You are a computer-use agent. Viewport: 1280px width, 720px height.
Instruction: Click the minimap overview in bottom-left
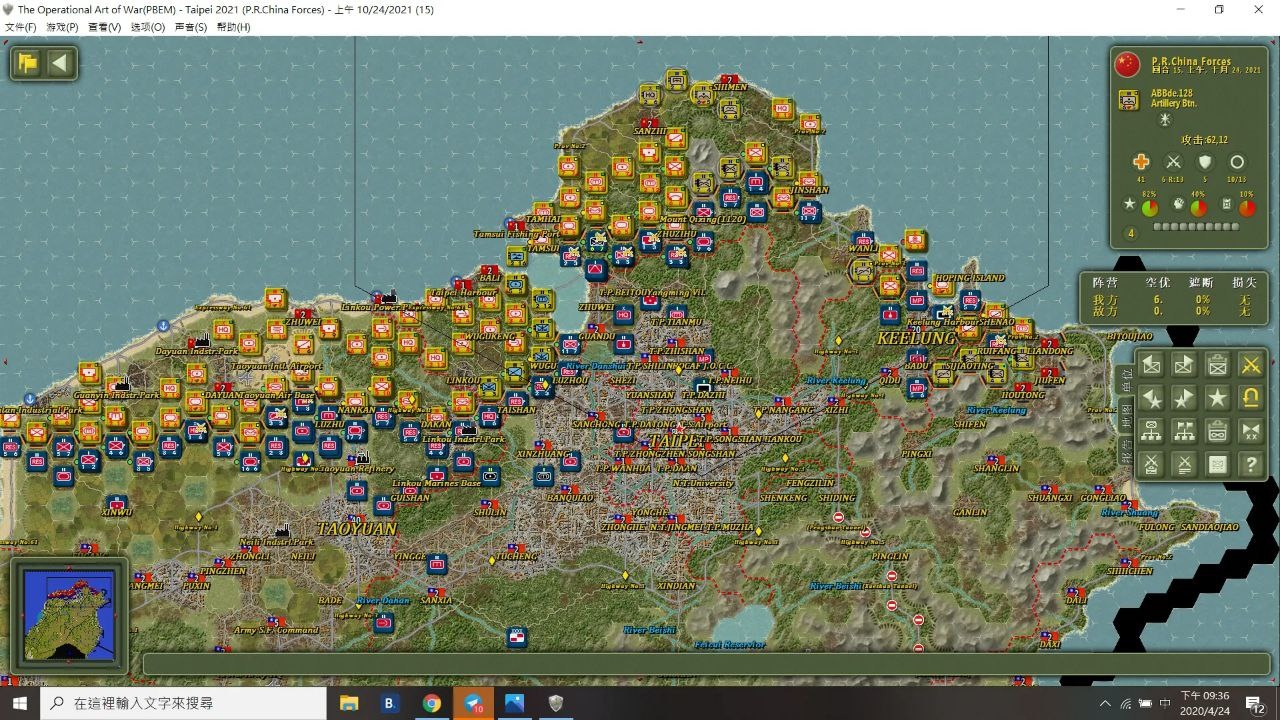tap(69, 615)
